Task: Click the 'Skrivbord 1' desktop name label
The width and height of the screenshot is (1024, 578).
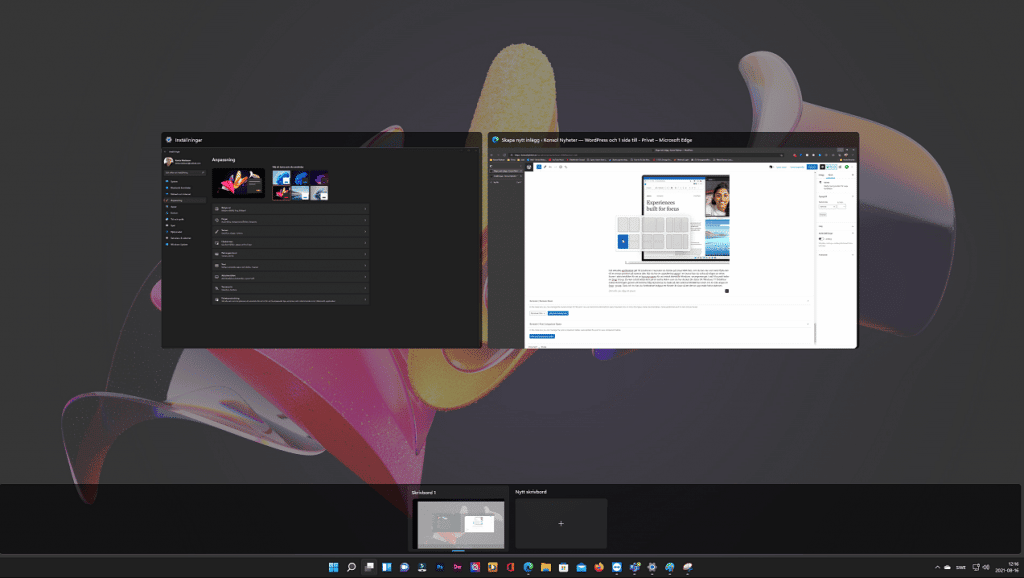Action: (x=423, y=492)
